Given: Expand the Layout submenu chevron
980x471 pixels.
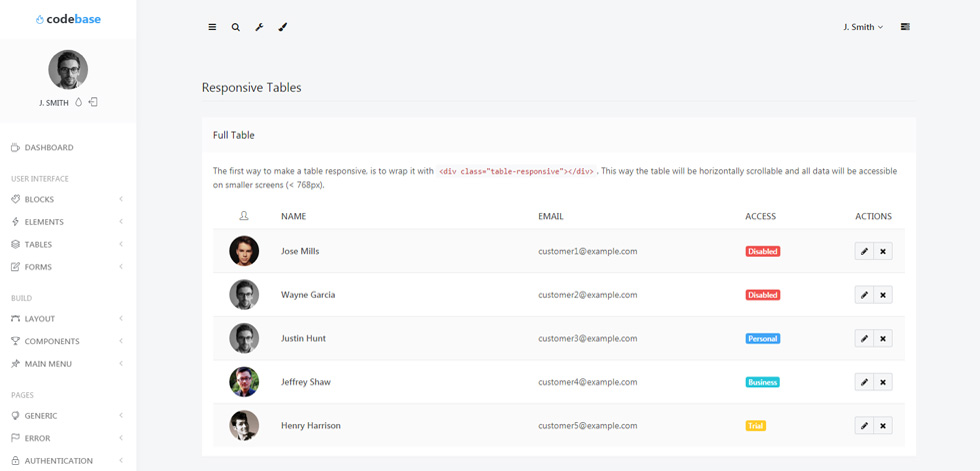Looking at the screenshot, I should pos(121,319).
